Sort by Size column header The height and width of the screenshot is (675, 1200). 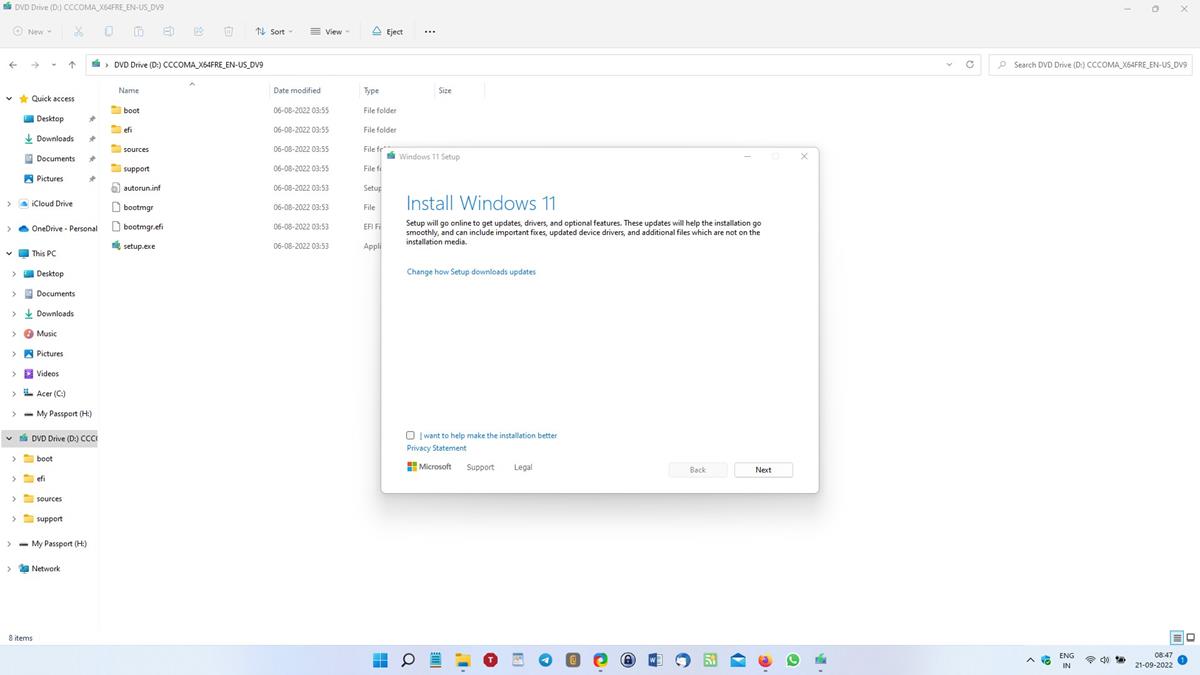(445, 90)
